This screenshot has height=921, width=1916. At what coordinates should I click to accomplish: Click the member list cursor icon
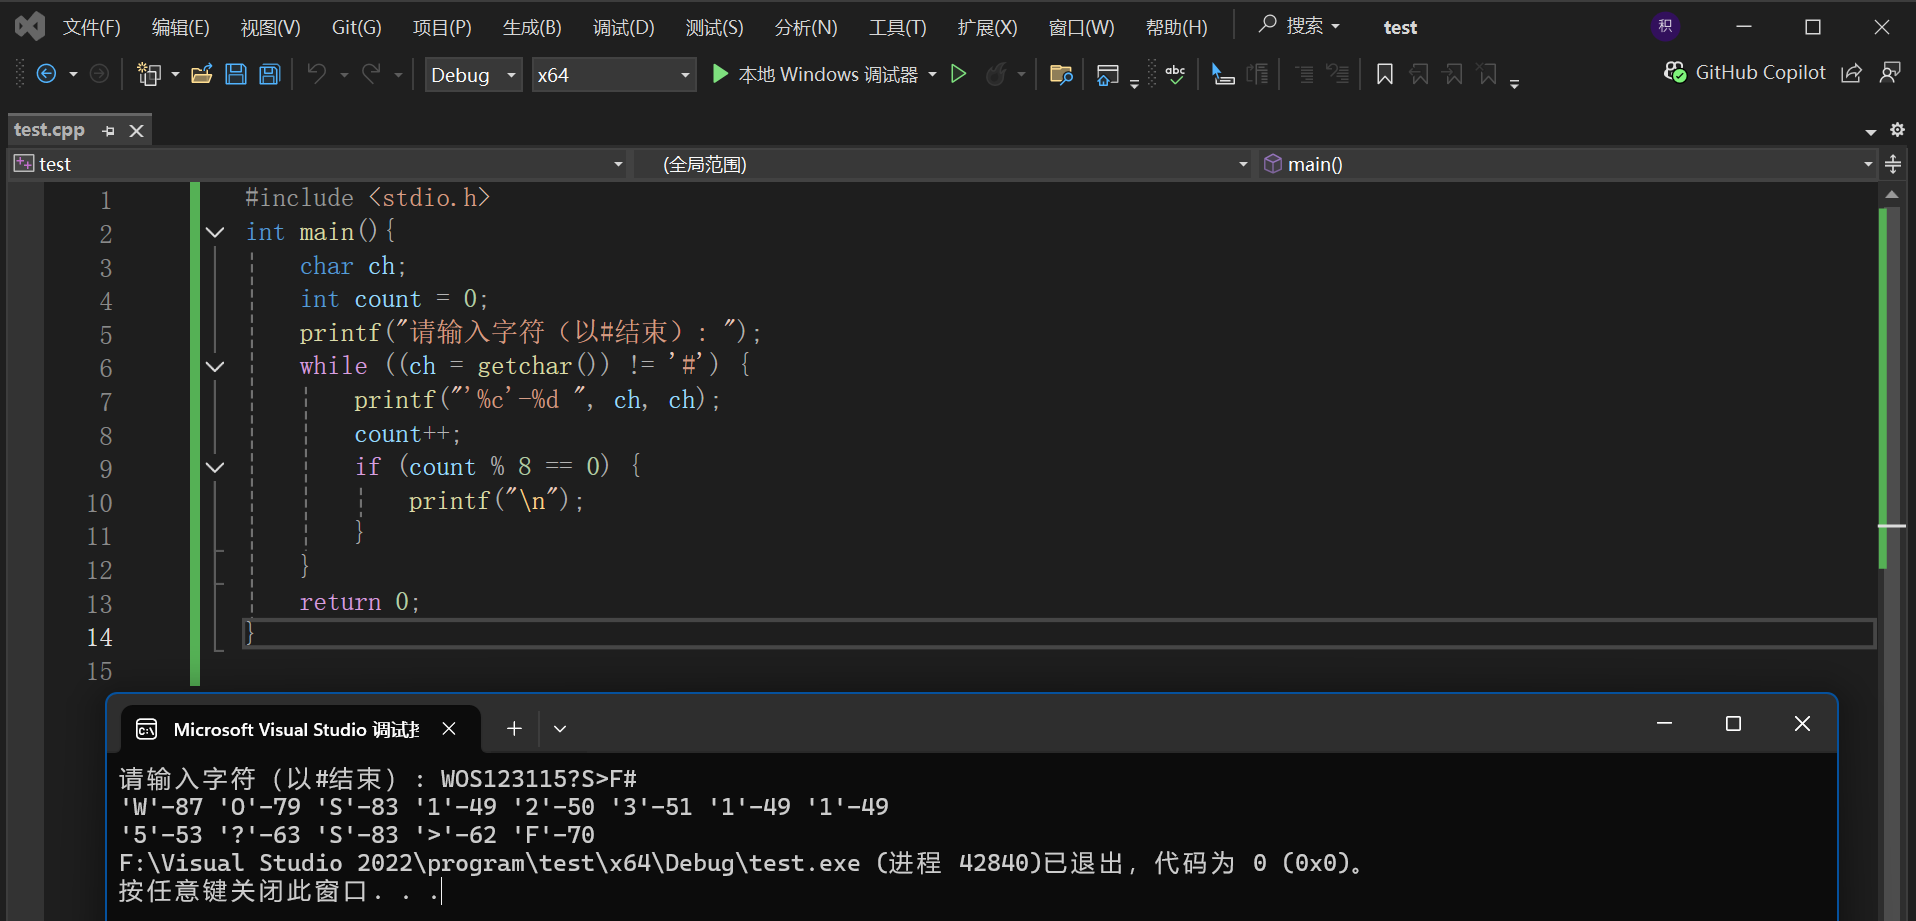tap(1223, 74)
